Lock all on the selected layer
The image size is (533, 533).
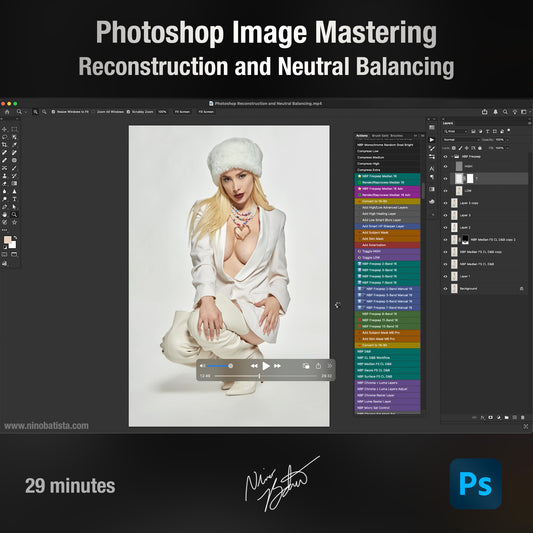(x=480, y=148)
